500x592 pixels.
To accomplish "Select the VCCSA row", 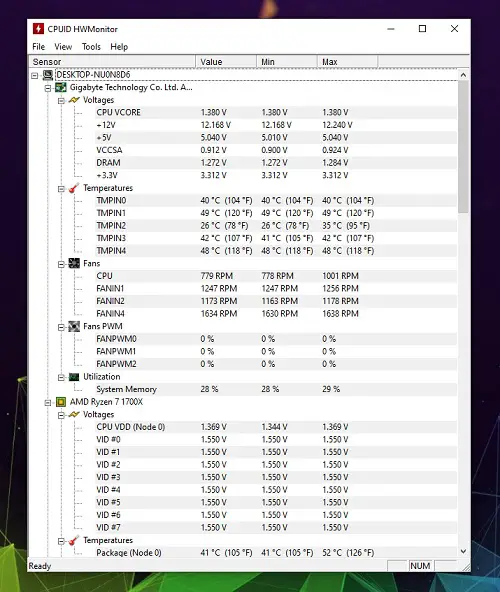I will (x=276, y=150).
